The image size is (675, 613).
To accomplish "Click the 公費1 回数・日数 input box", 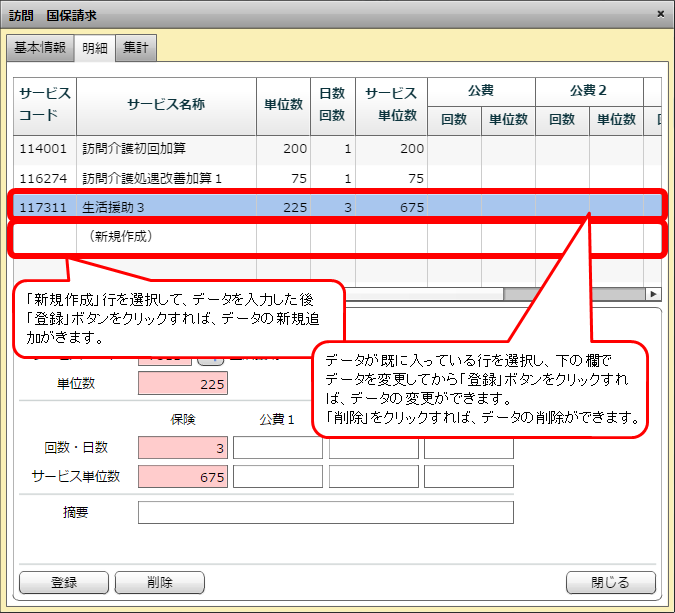I will pos(277,447).
